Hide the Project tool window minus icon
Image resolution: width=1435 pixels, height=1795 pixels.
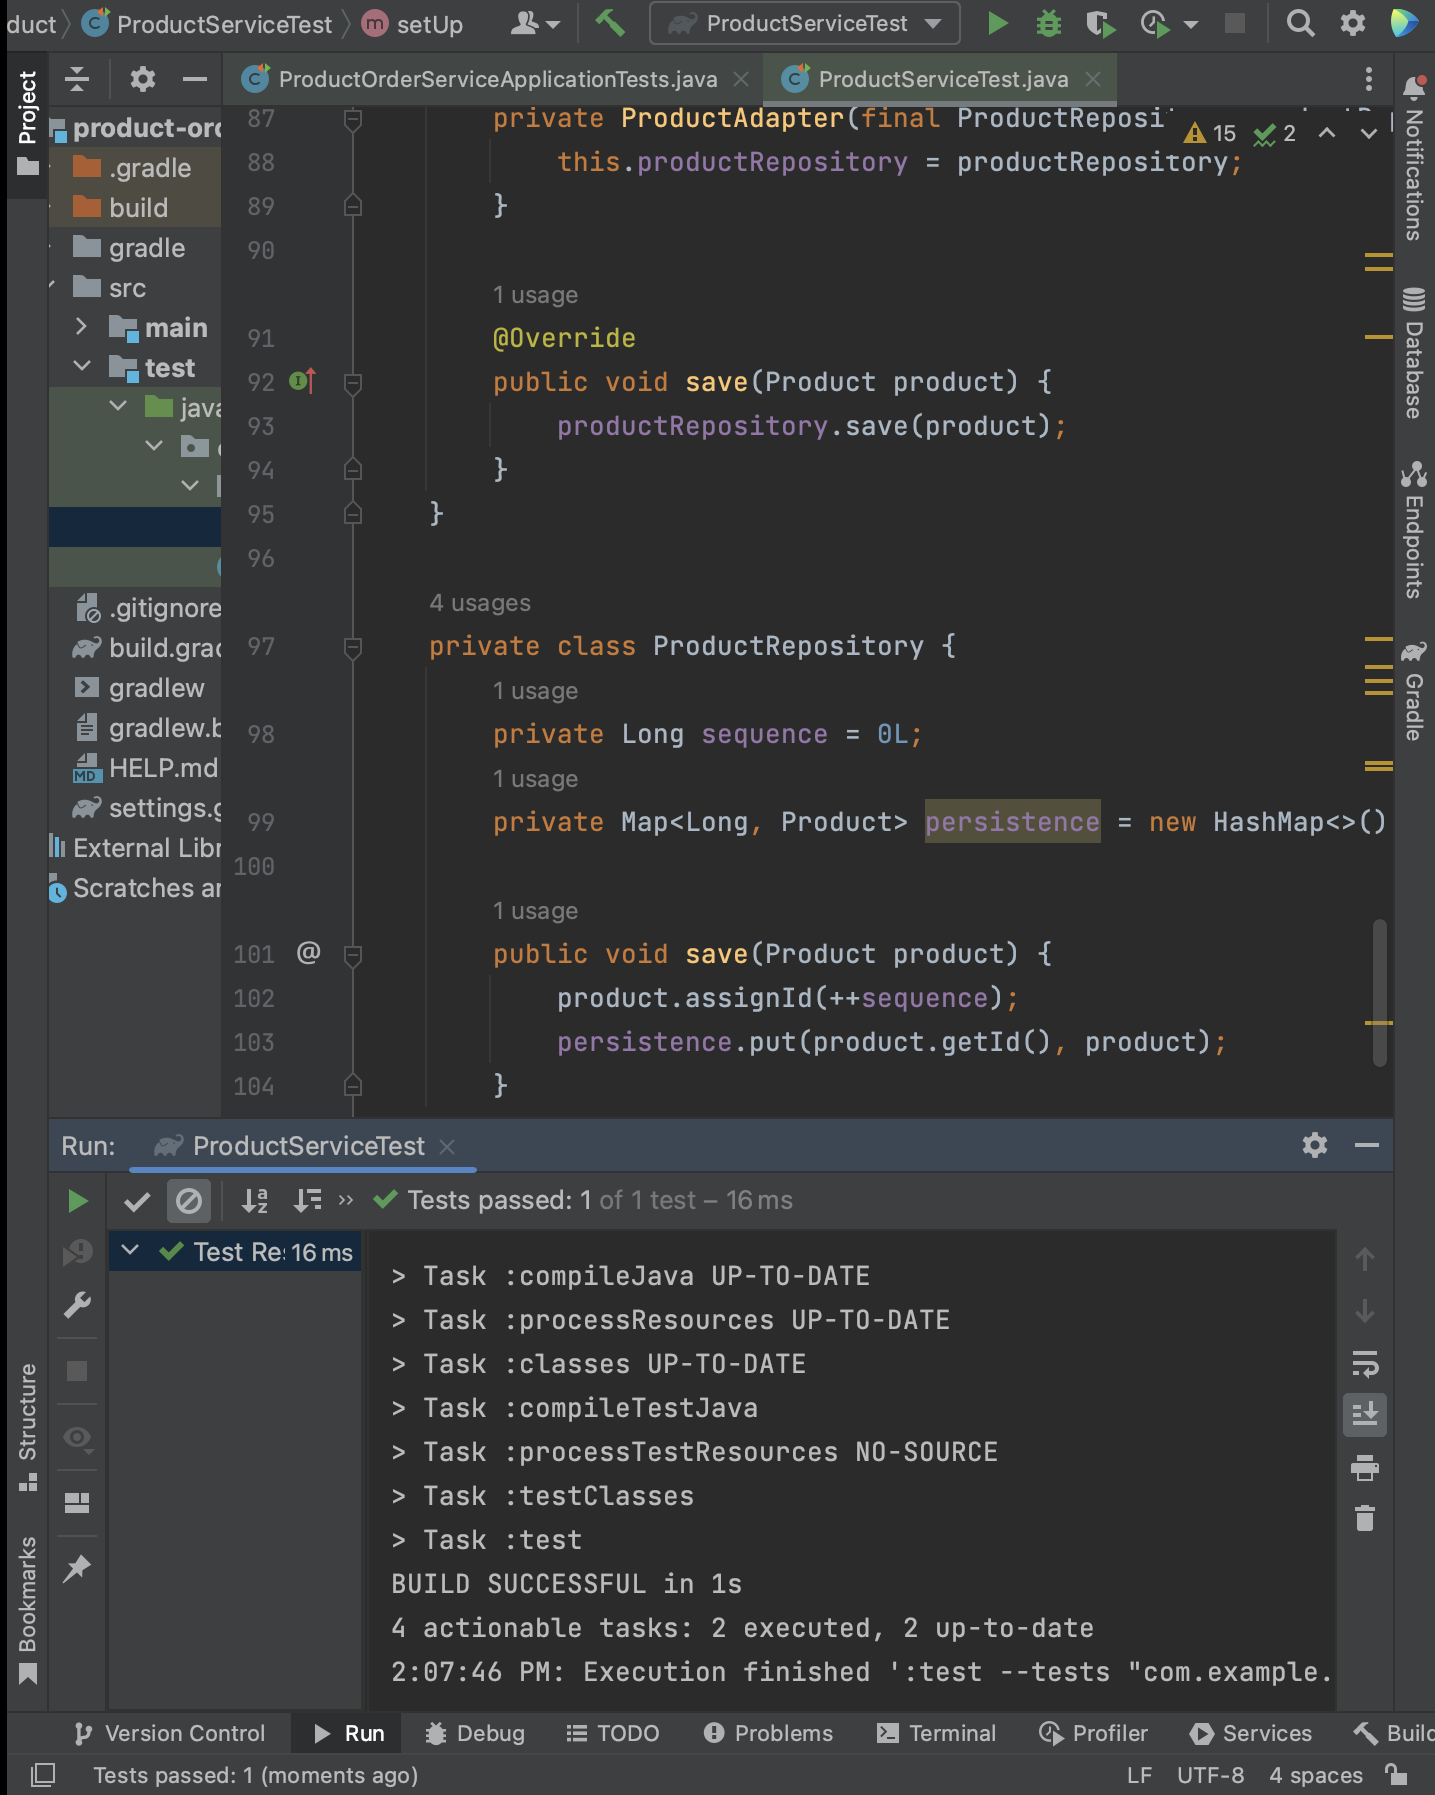(x=195, y=79)
